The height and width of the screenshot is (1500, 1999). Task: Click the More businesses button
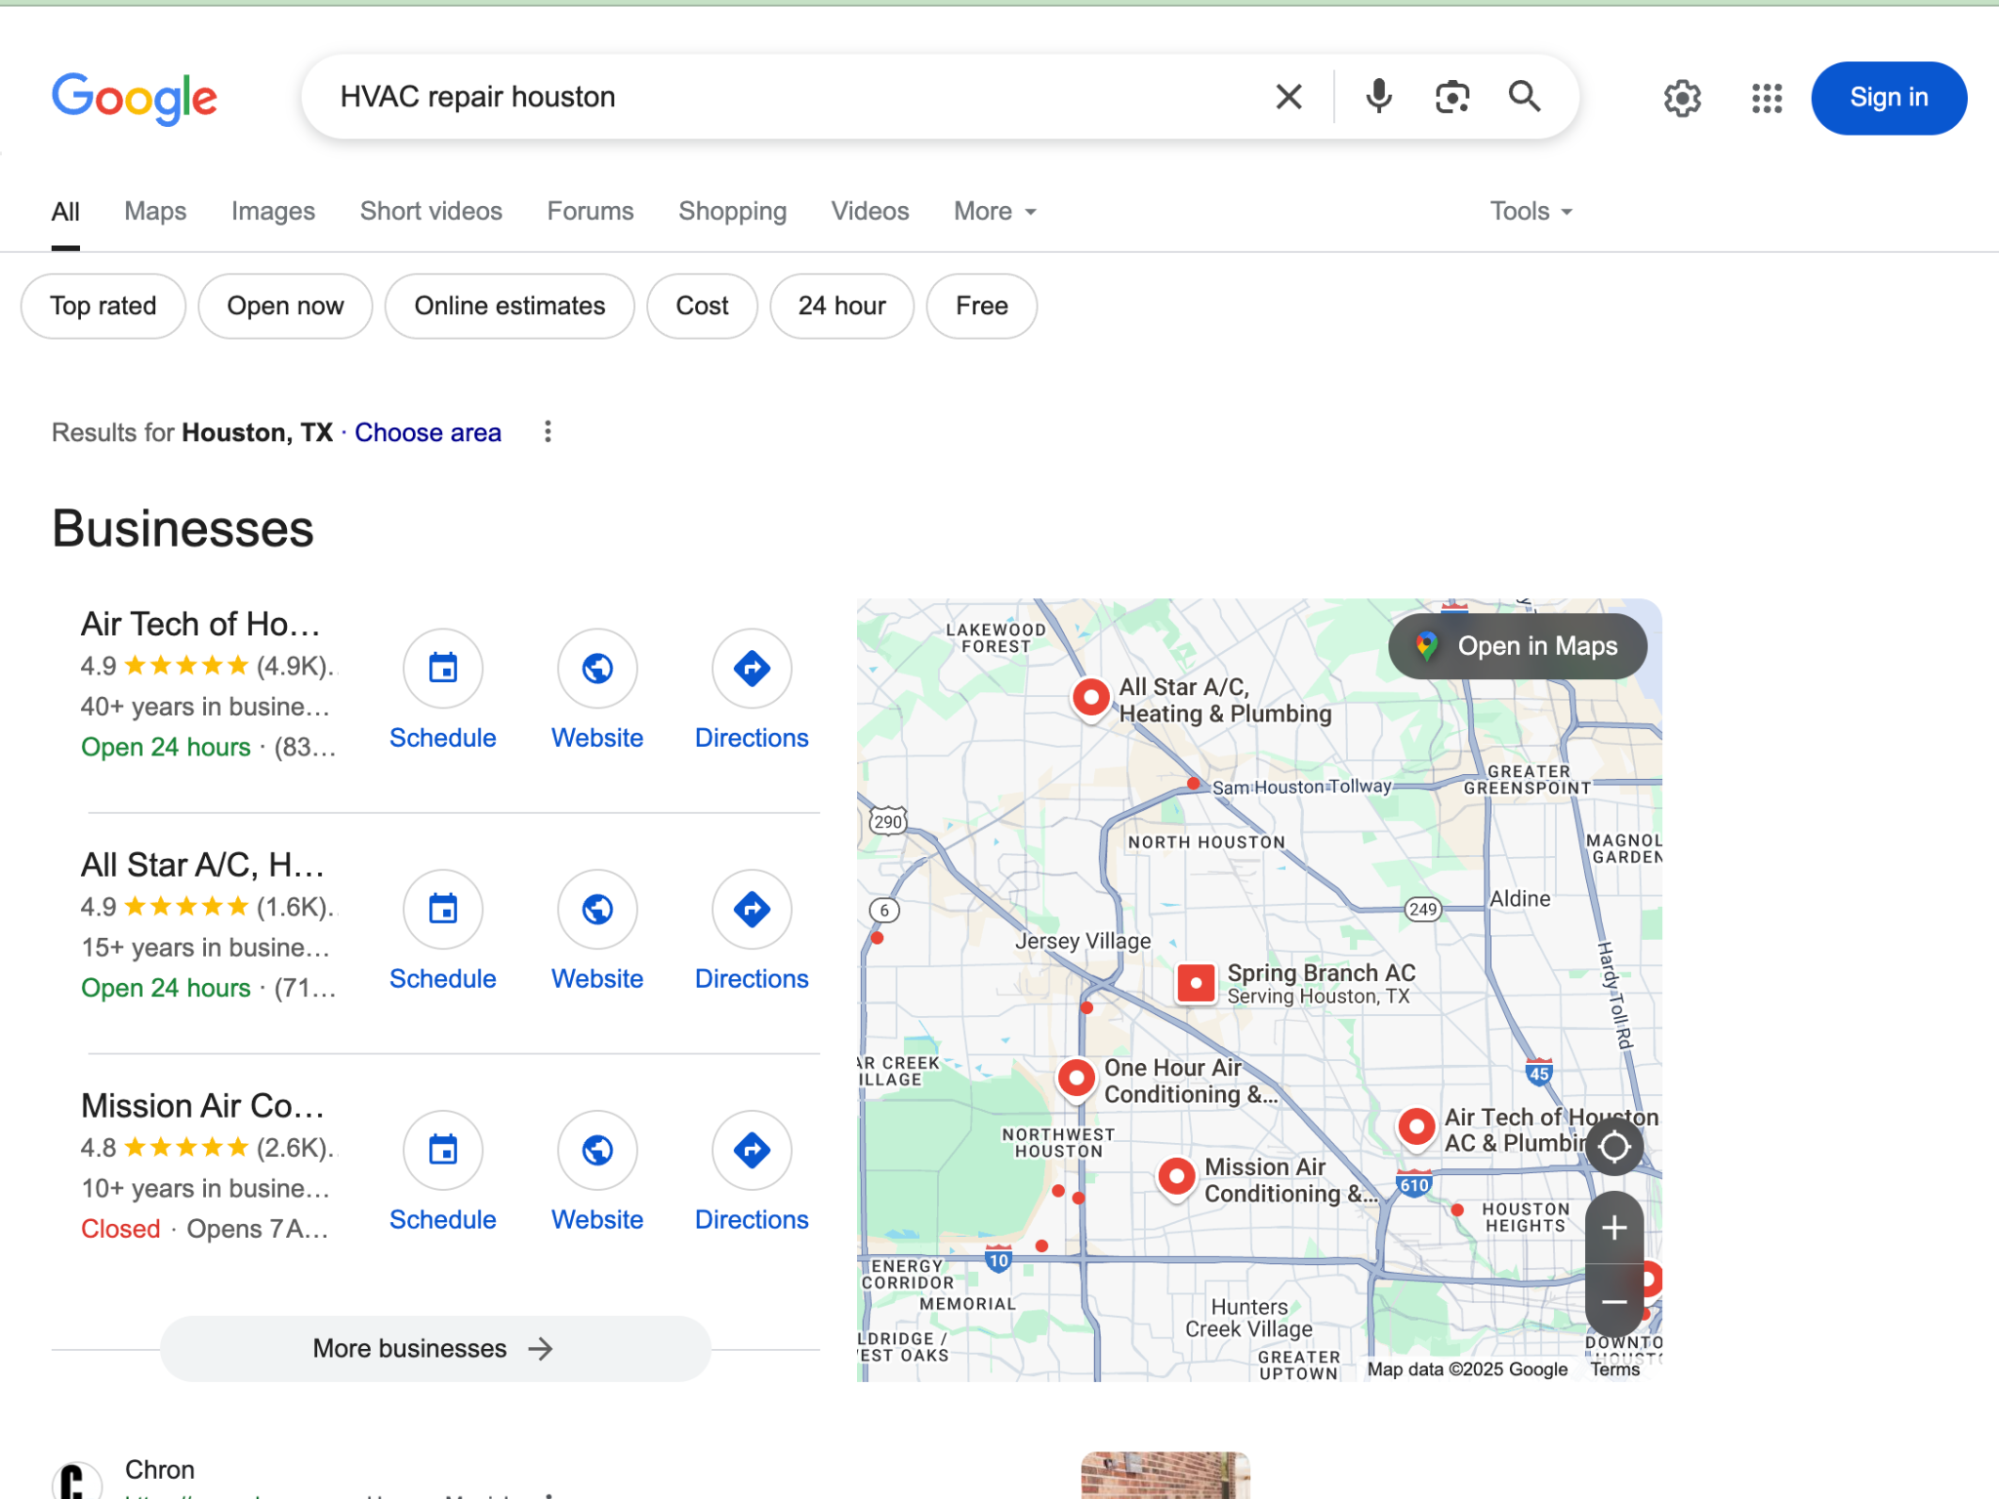(434, 1348)
